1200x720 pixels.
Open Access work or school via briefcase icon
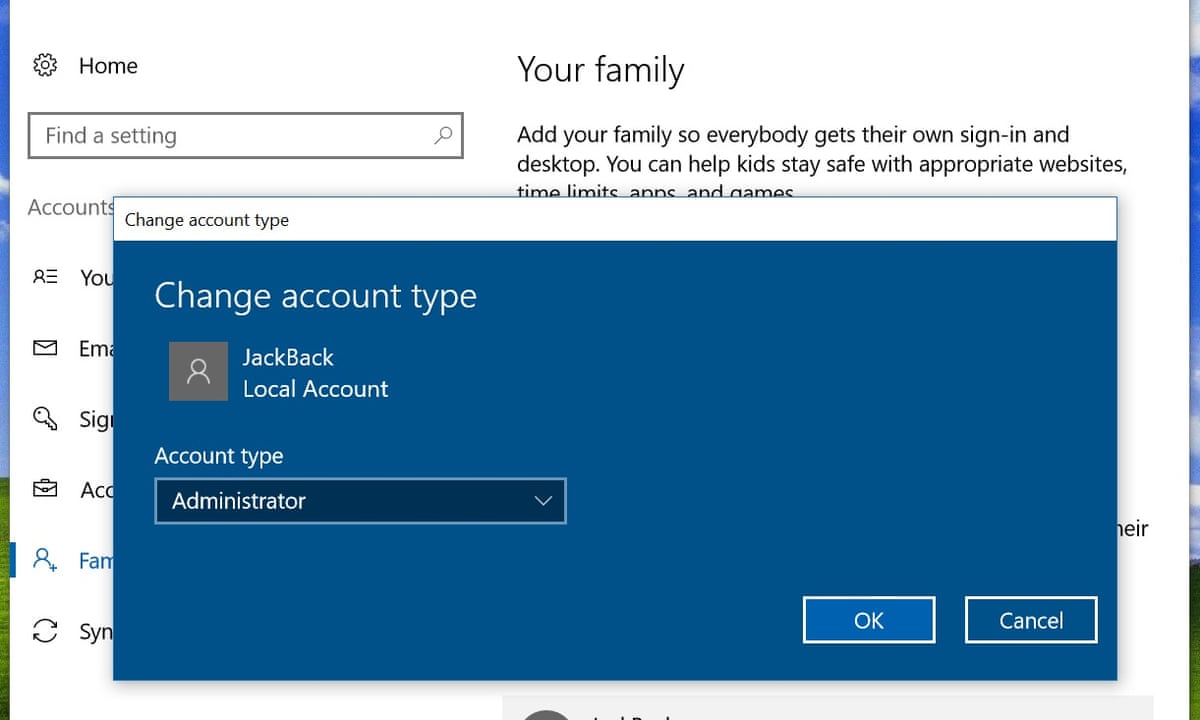pyautogui.click(x=45, y=489)
